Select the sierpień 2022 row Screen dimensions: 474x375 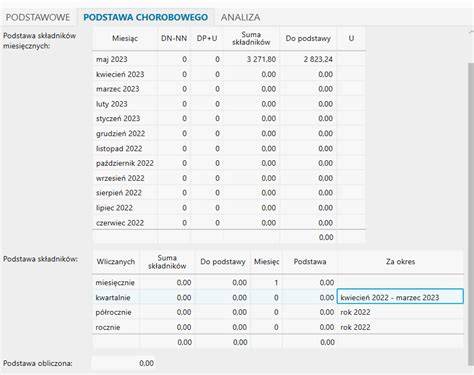[x=229, y=193]
